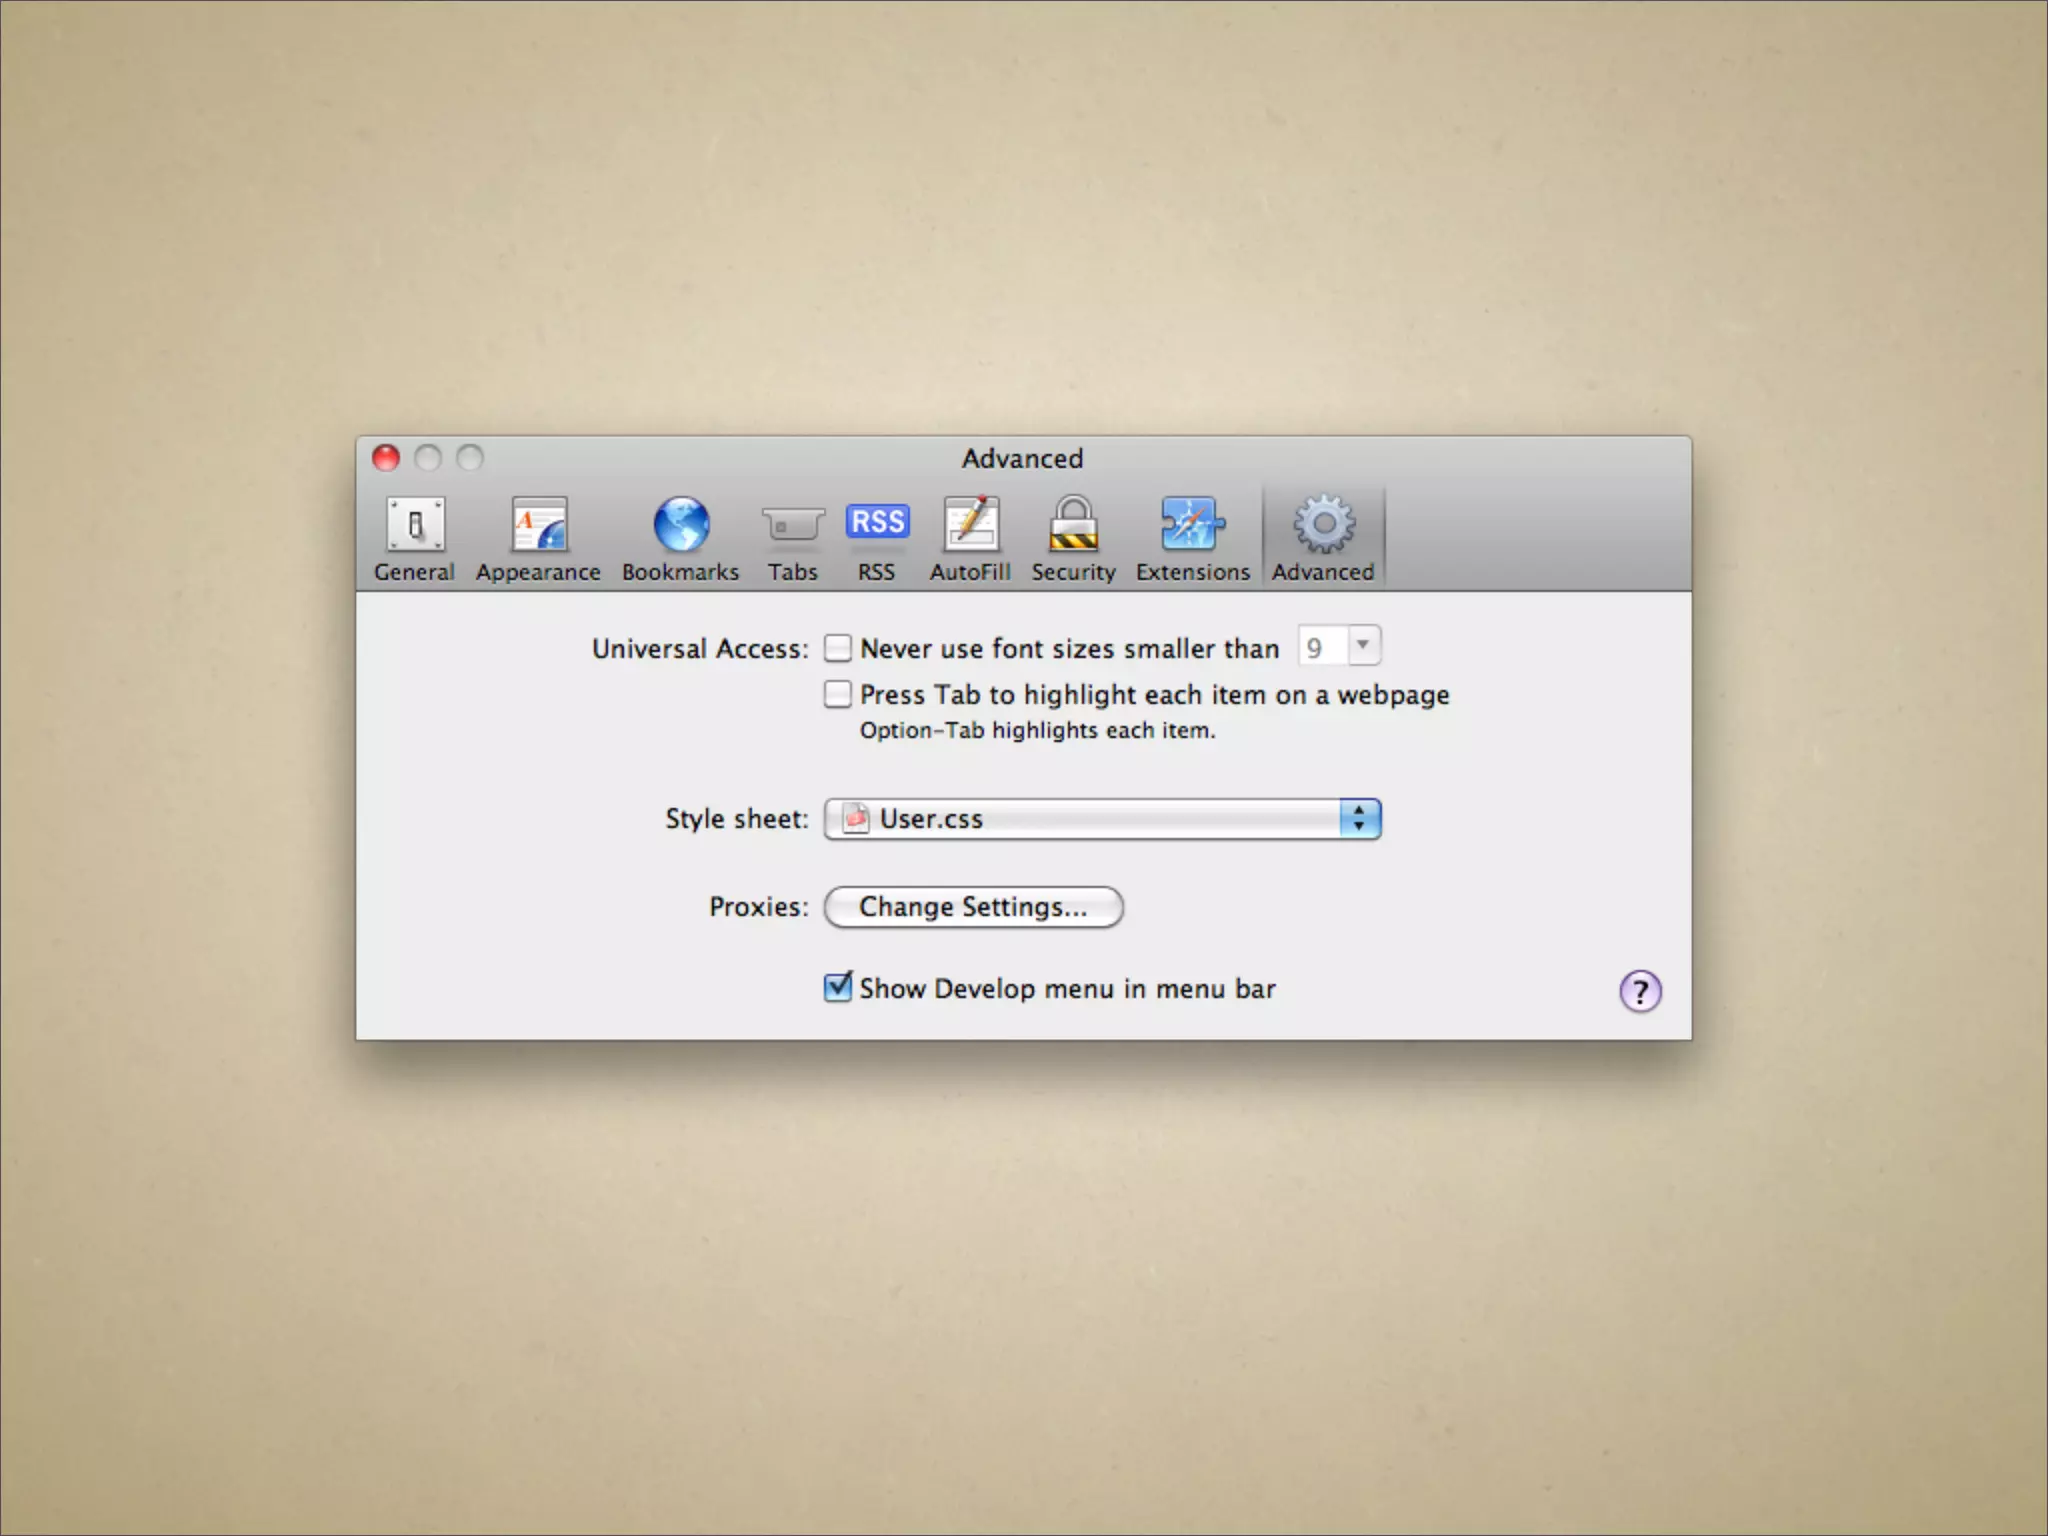Toggle Press Tab to highlight items checkbox
Image resolution: width=2048 pixels, height=1536 pixels.
pos(837,694)
